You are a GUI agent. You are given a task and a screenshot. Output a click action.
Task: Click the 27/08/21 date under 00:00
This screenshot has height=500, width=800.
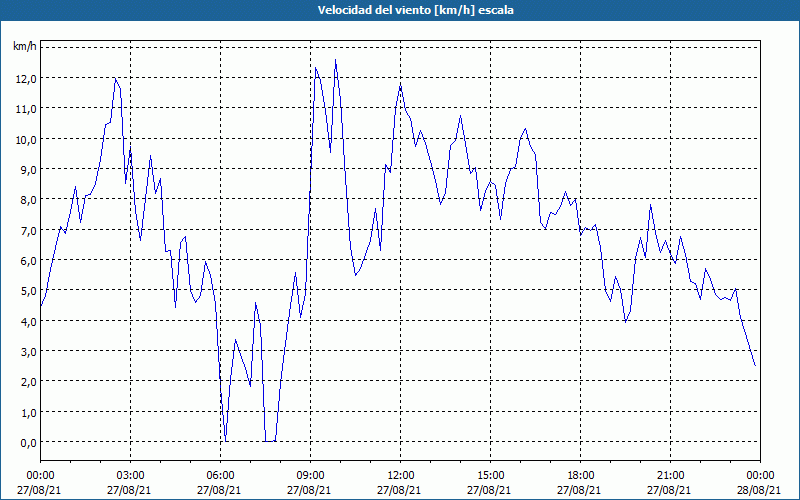pyautogui.click(x=39, y=490)
